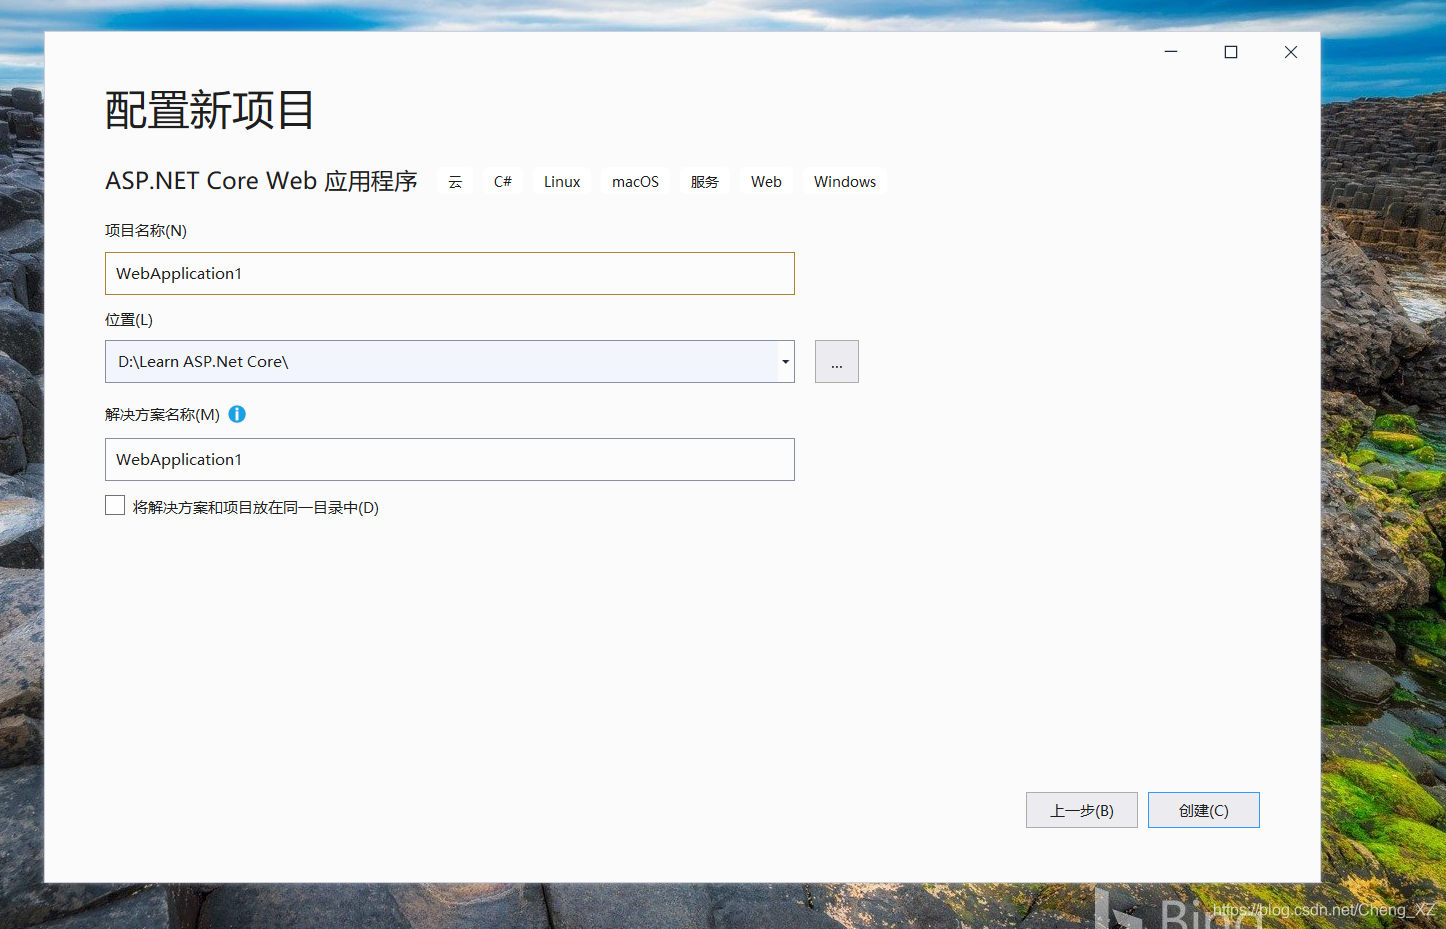
Task: Click the 创建(C) button
Action: 1203,809
